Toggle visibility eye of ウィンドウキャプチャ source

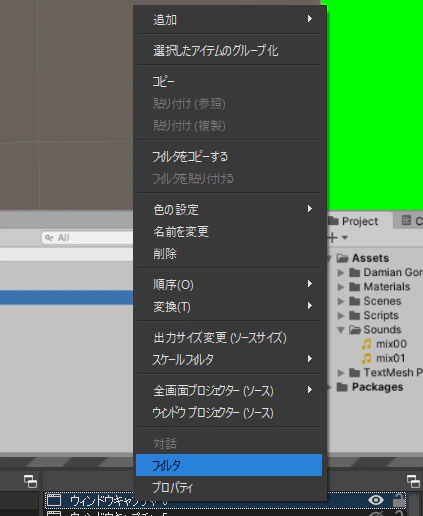coord(376,500)
